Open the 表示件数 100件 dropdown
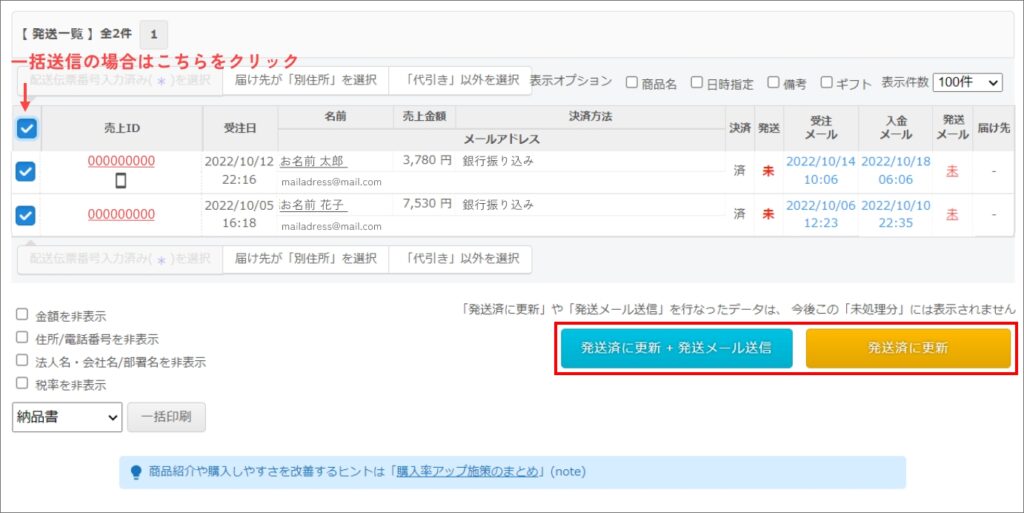Screen dimensions: 1024x513 click(966, 83)
